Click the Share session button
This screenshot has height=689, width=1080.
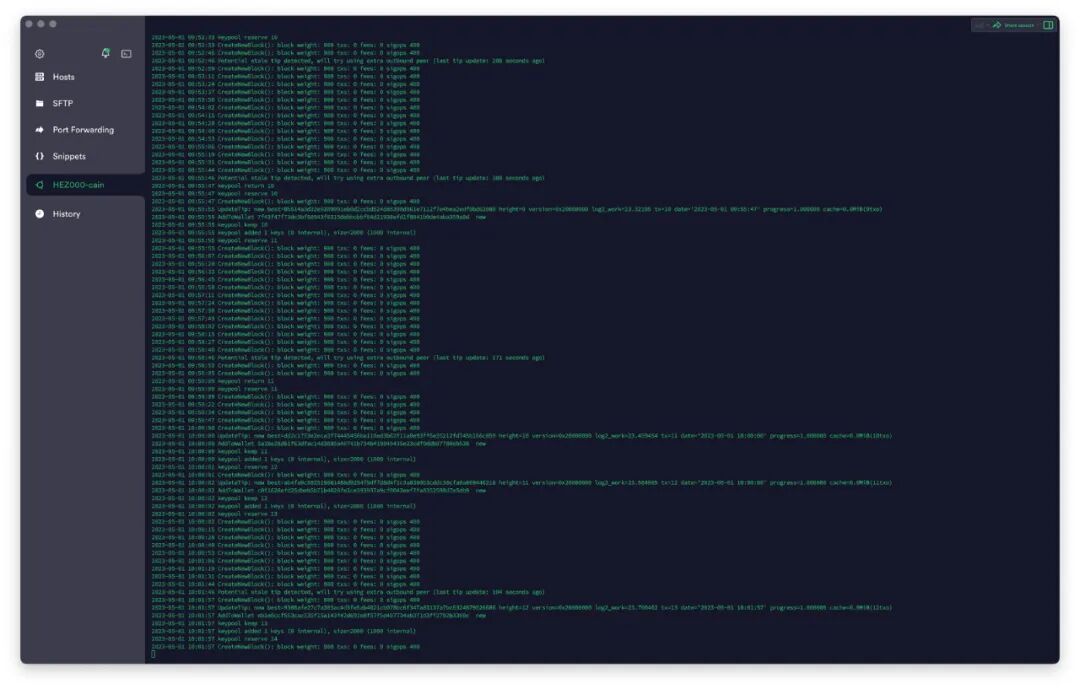(x=1013, y=25)
